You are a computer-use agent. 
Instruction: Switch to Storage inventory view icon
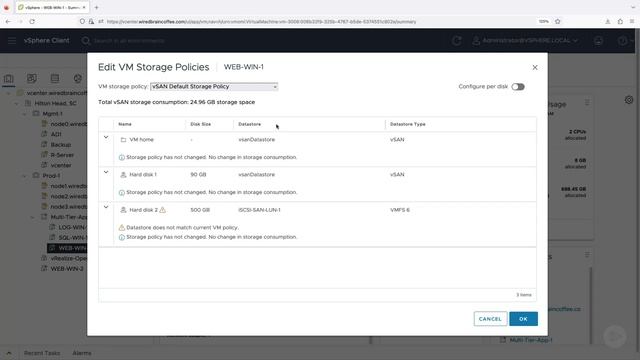(55, 78)
